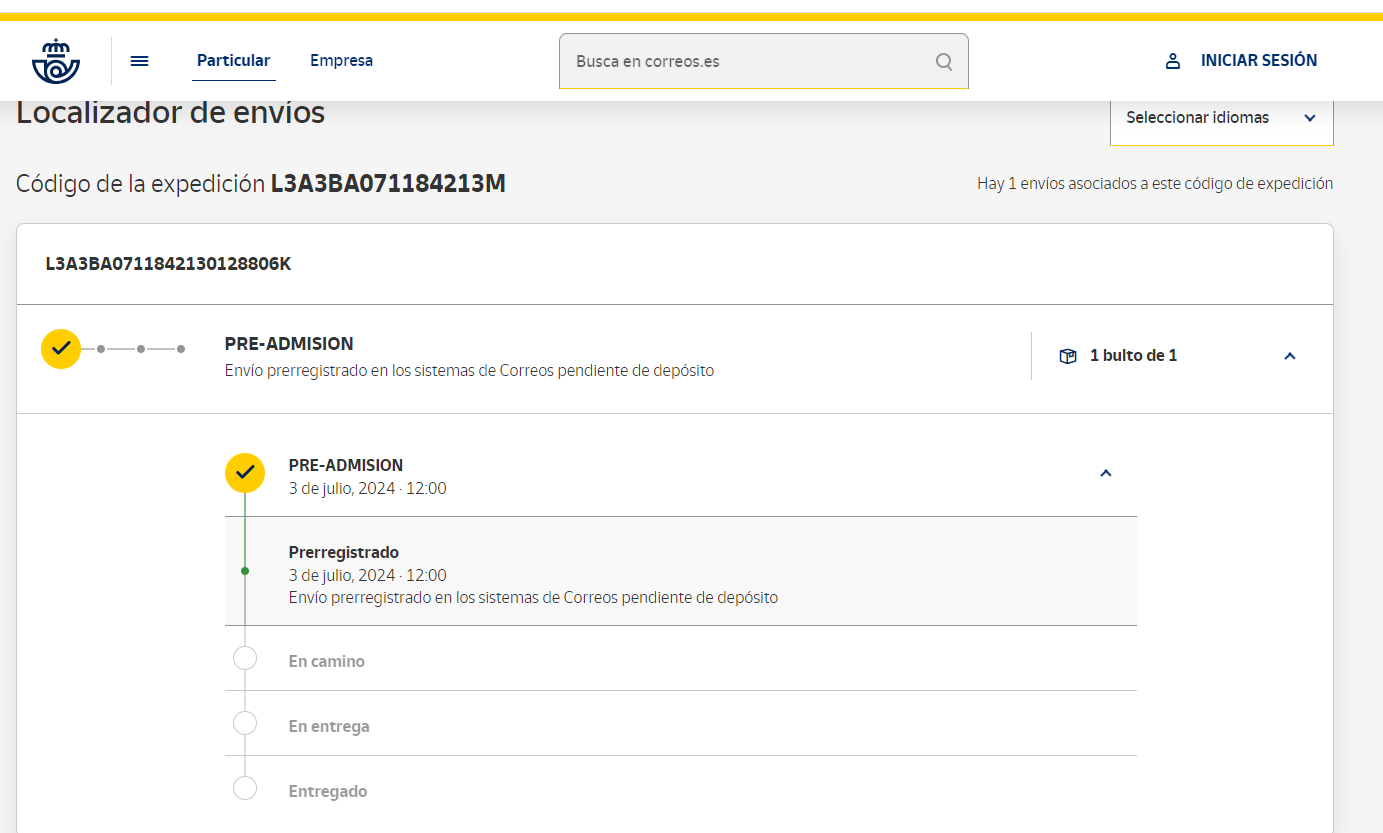Select the En camino timeline step circle

click(x=245, y=658)
